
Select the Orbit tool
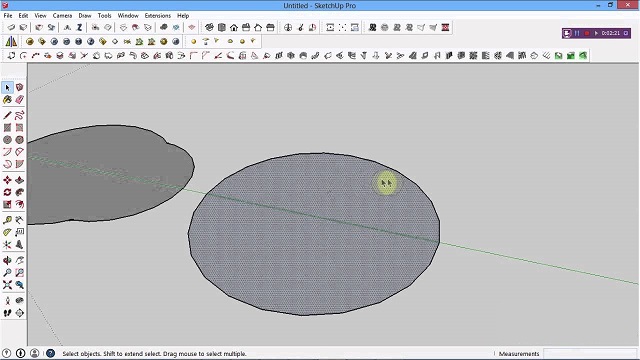(x=7, y=260)
